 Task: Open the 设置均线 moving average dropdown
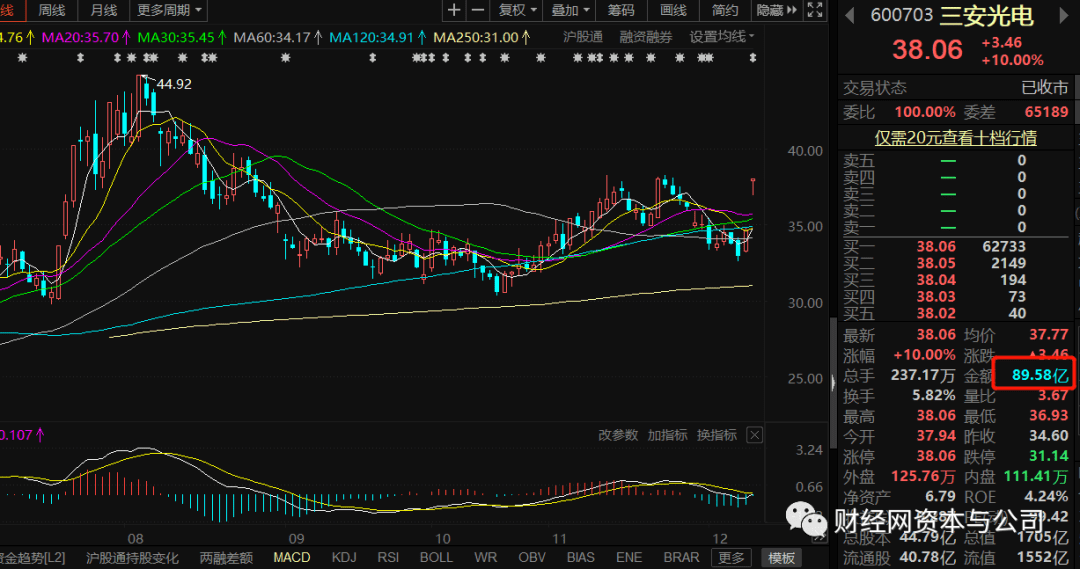click(x=722, y=37)
